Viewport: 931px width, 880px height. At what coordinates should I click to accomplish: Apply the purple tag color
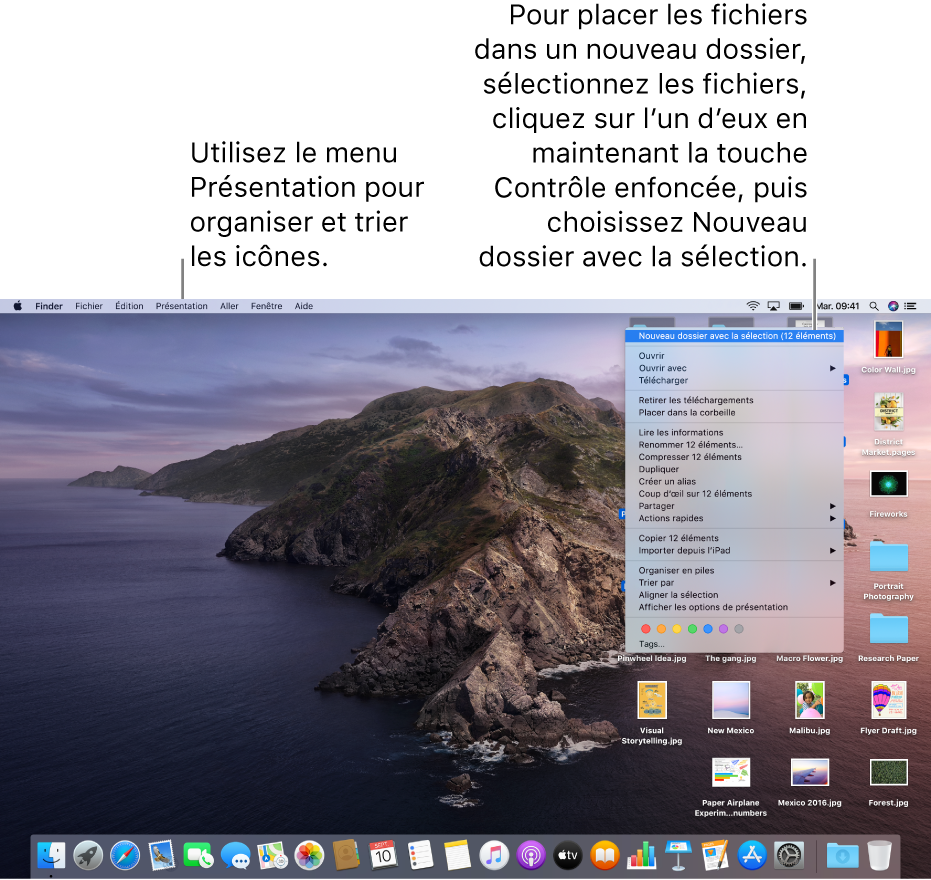pyautogui.click(x=723, y=629)
